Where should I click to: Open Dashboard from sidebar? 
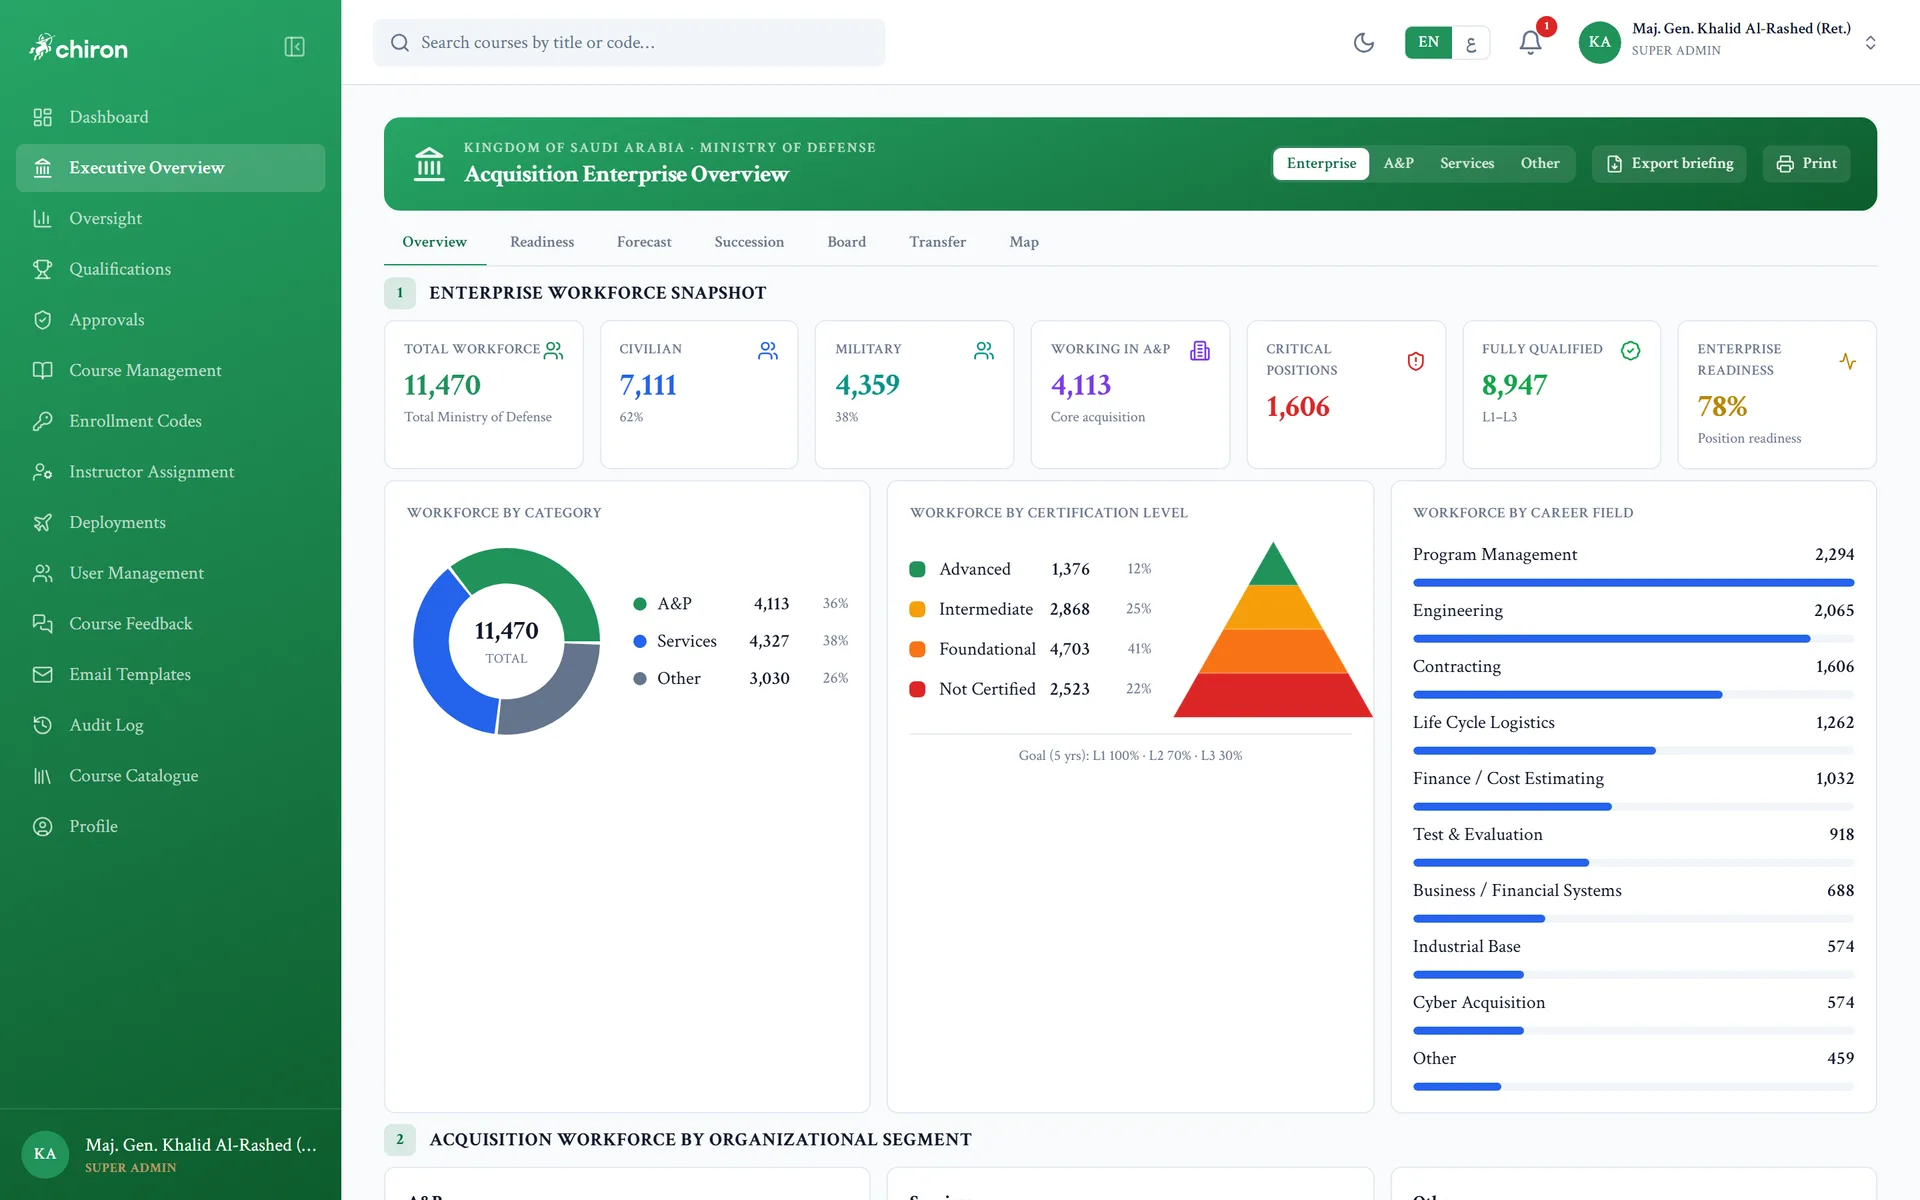click(x=170, y=117)
